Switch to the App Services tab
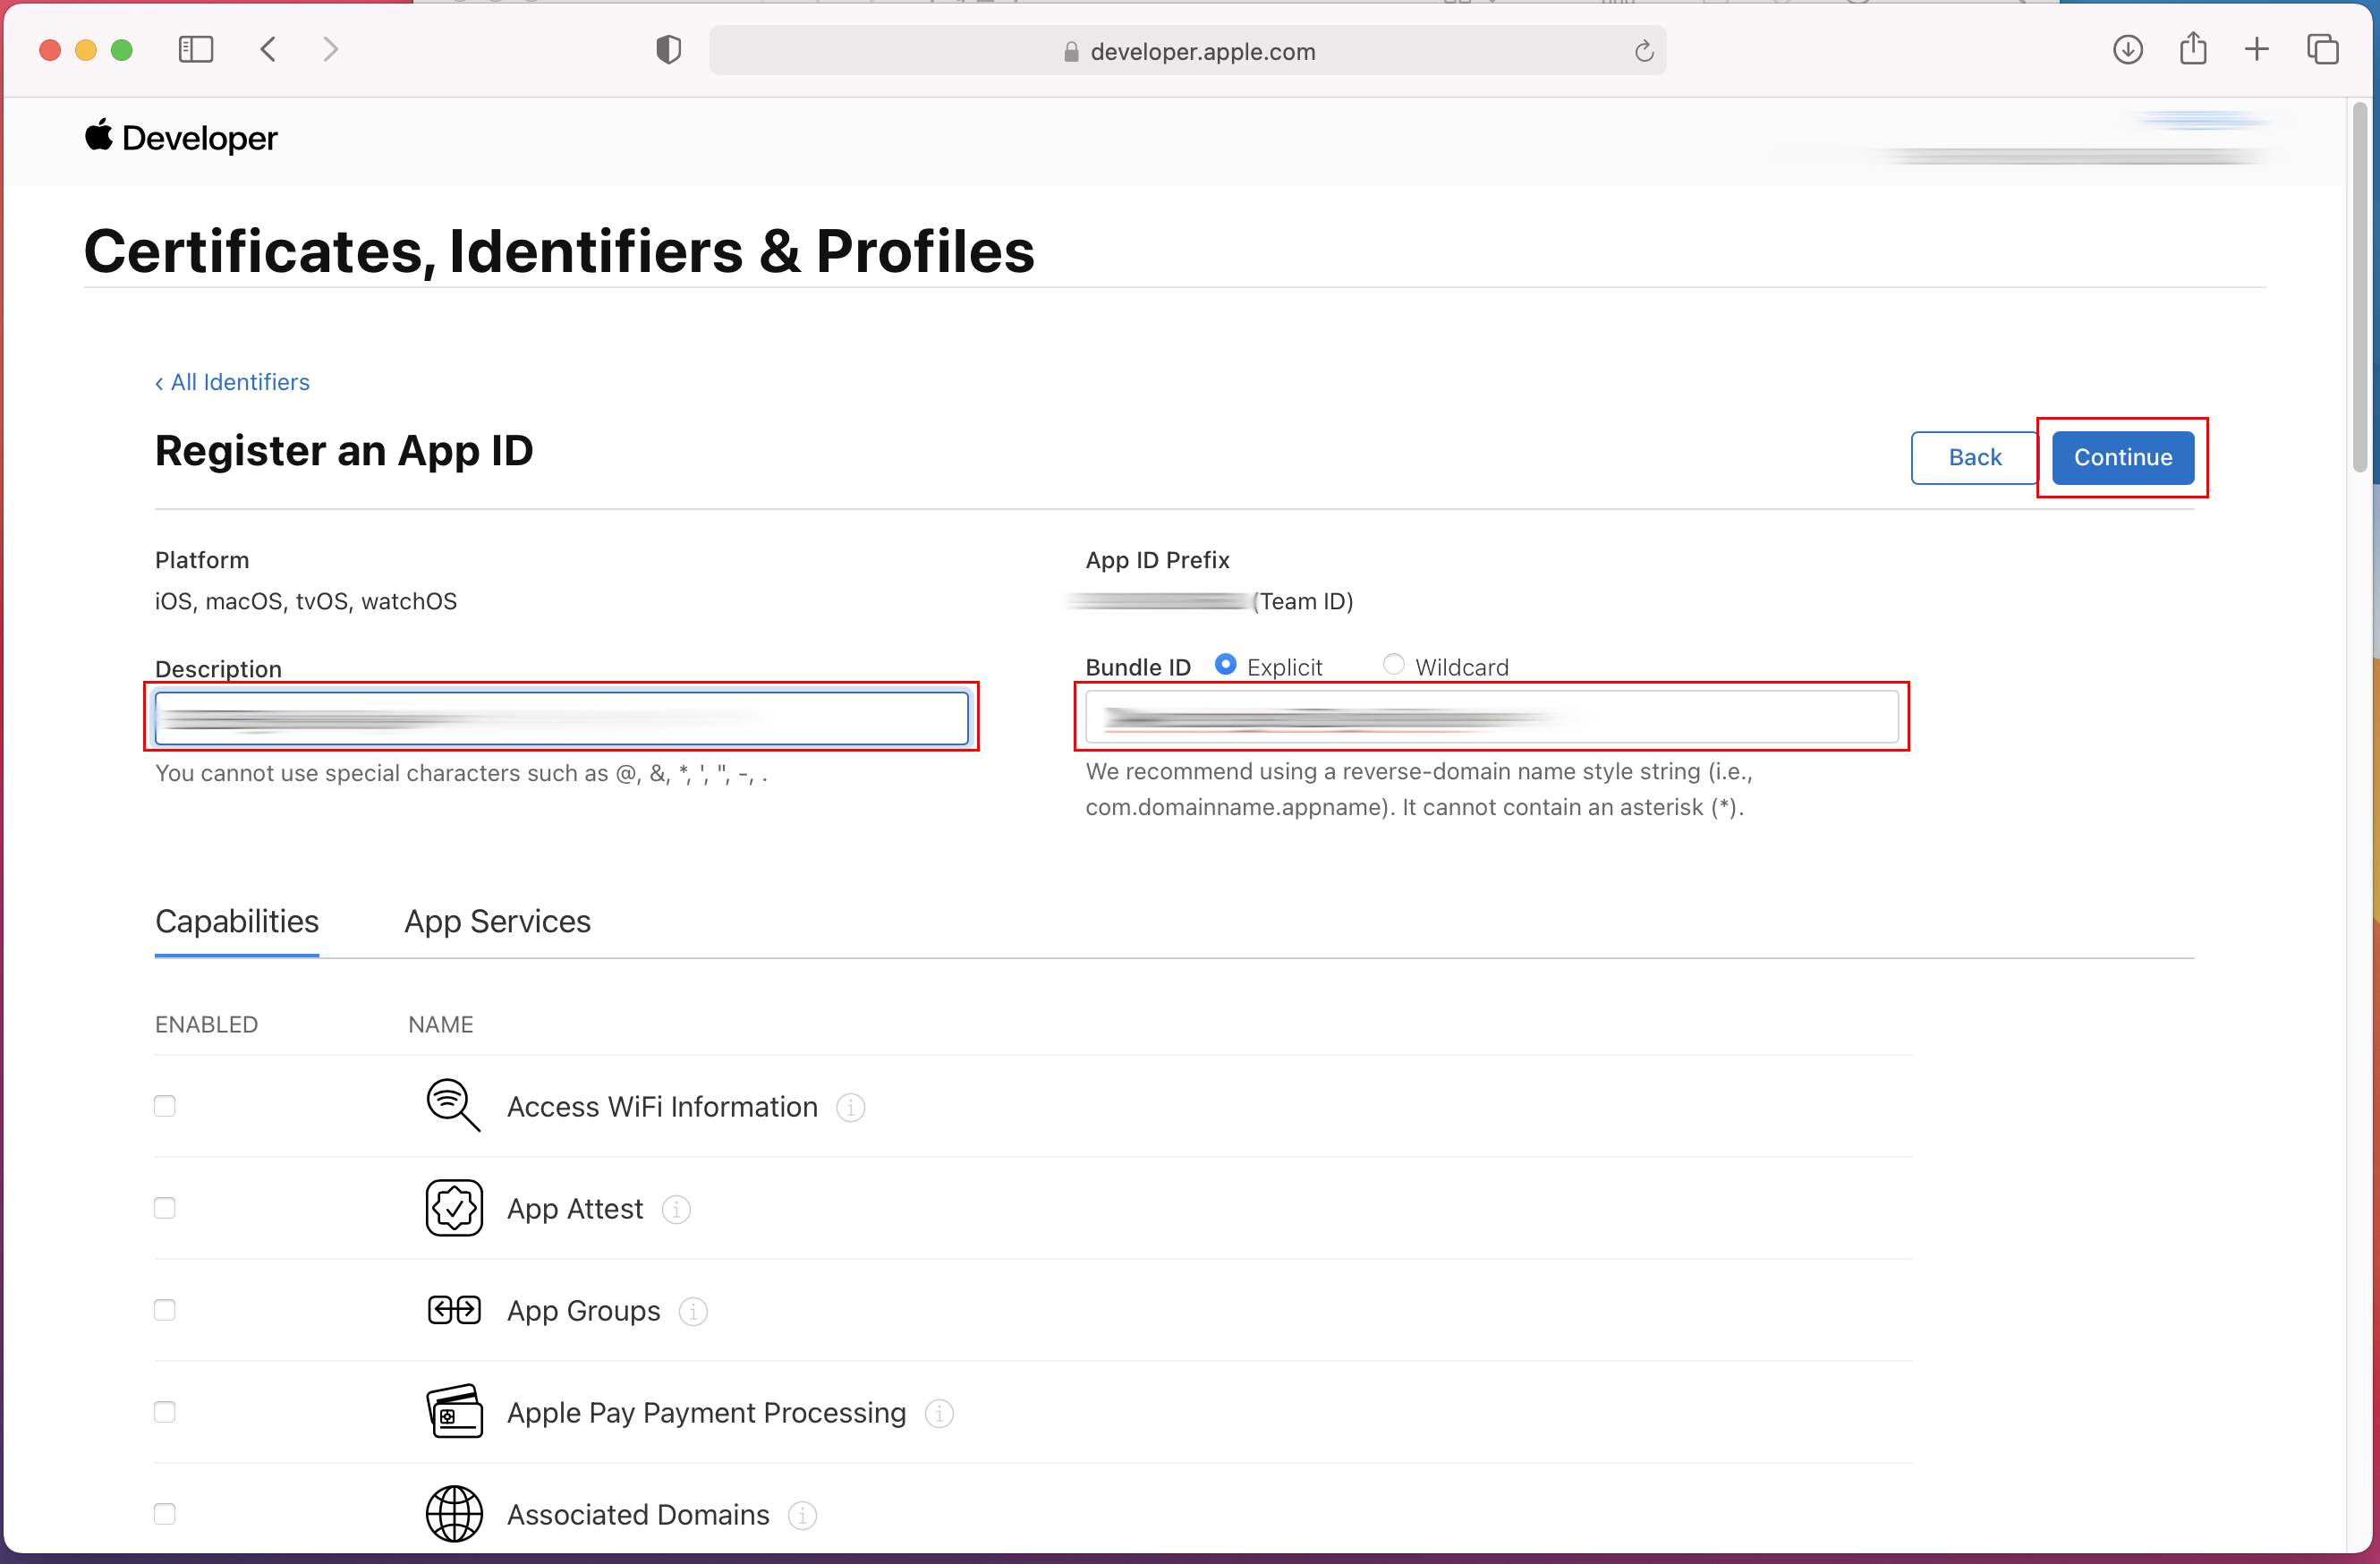This screenshot has height=1564, width=2380. pyautogui.click(x=497, y=921)
